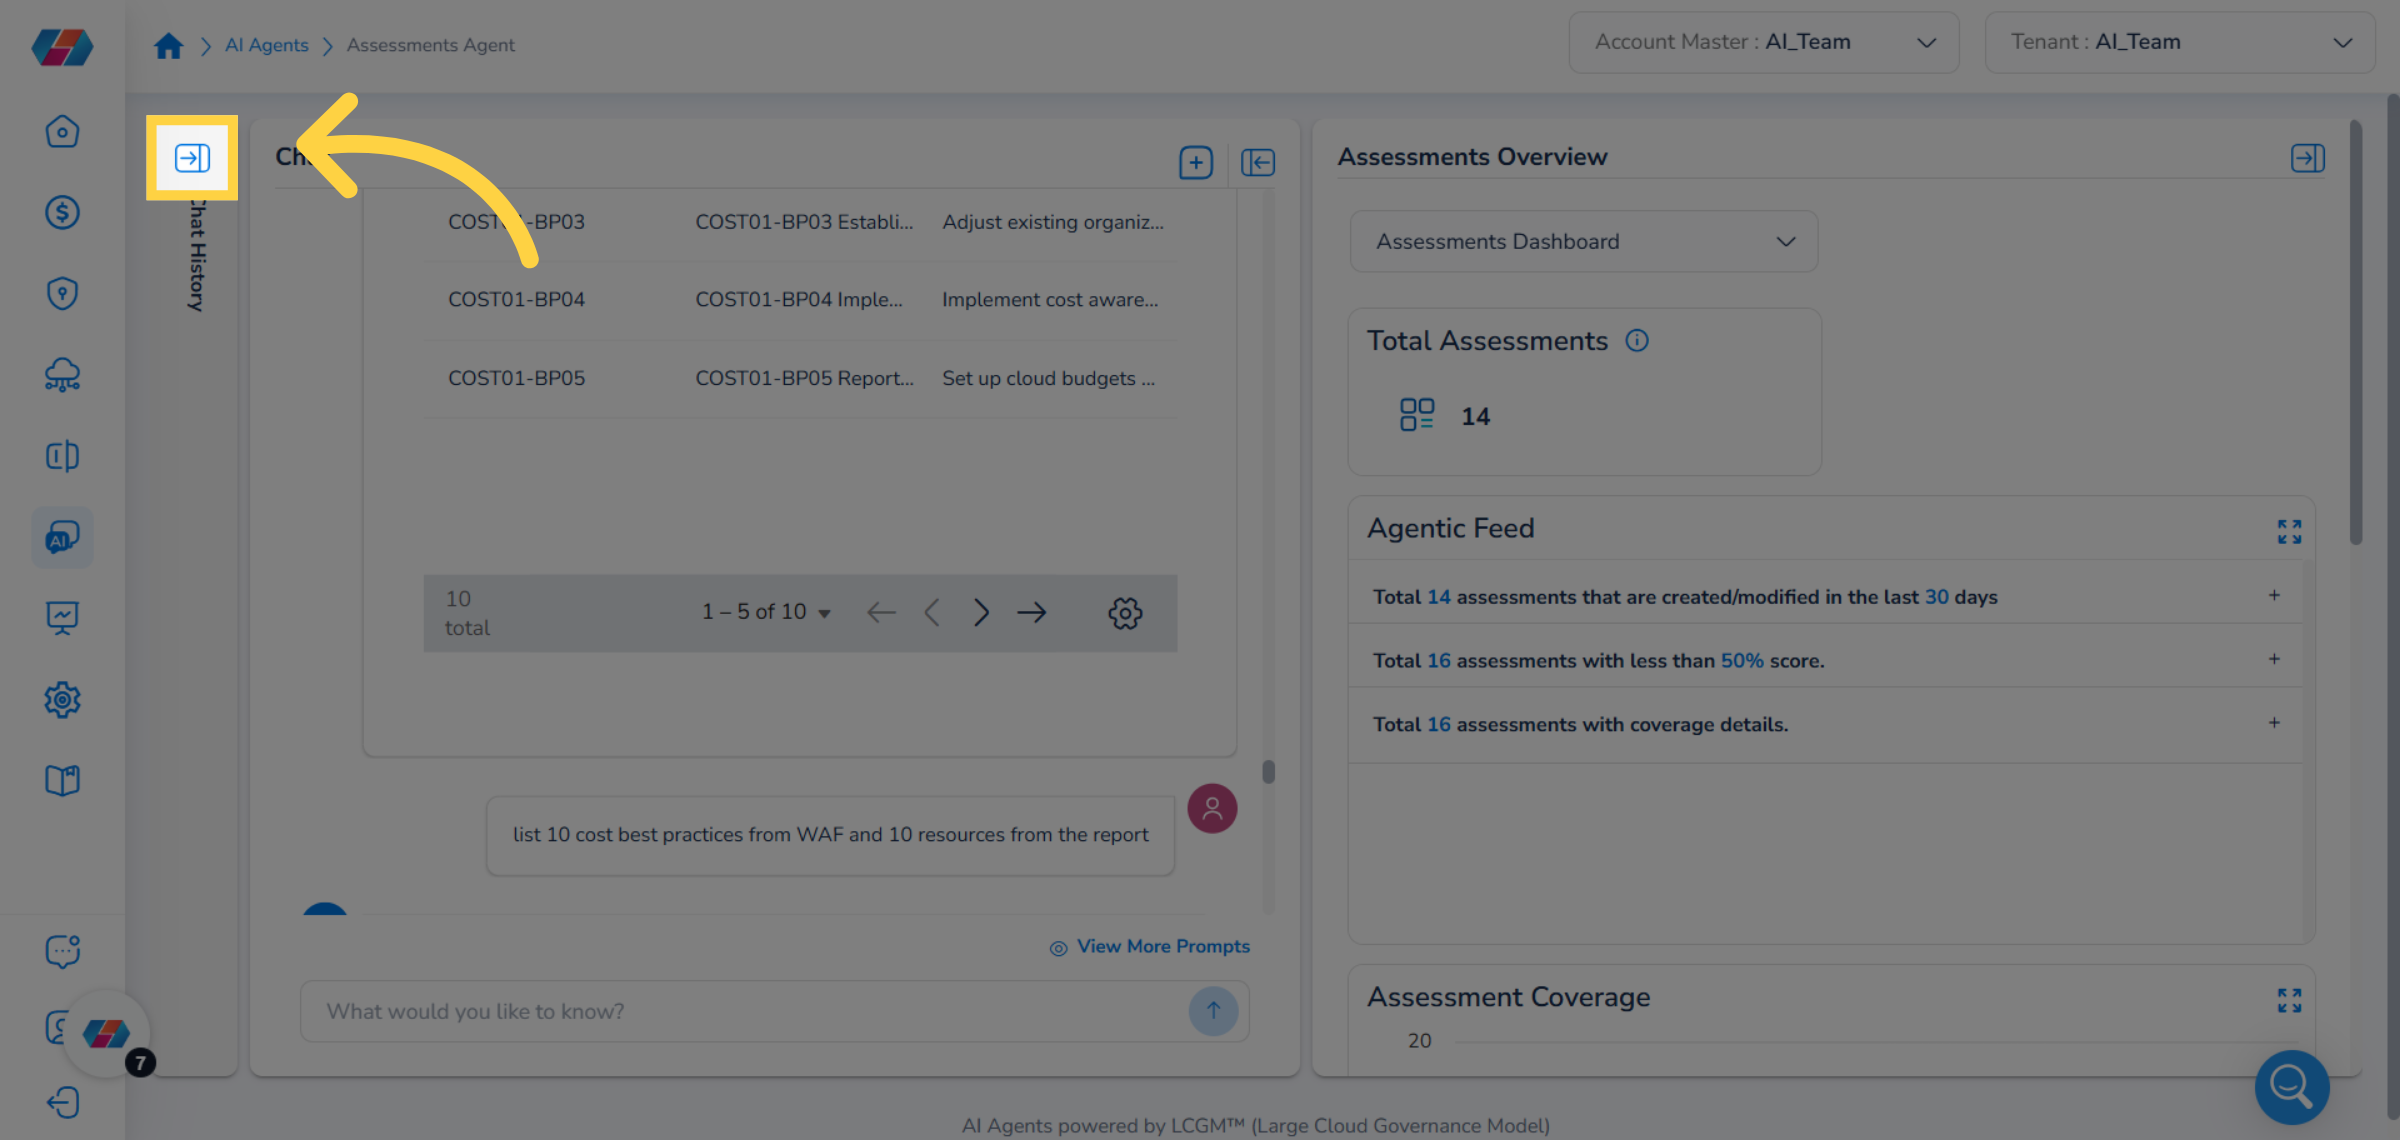Open the AI Agents sidebar icon
The height and width of the screenshot is (1140, 2400).
[62, 537]
